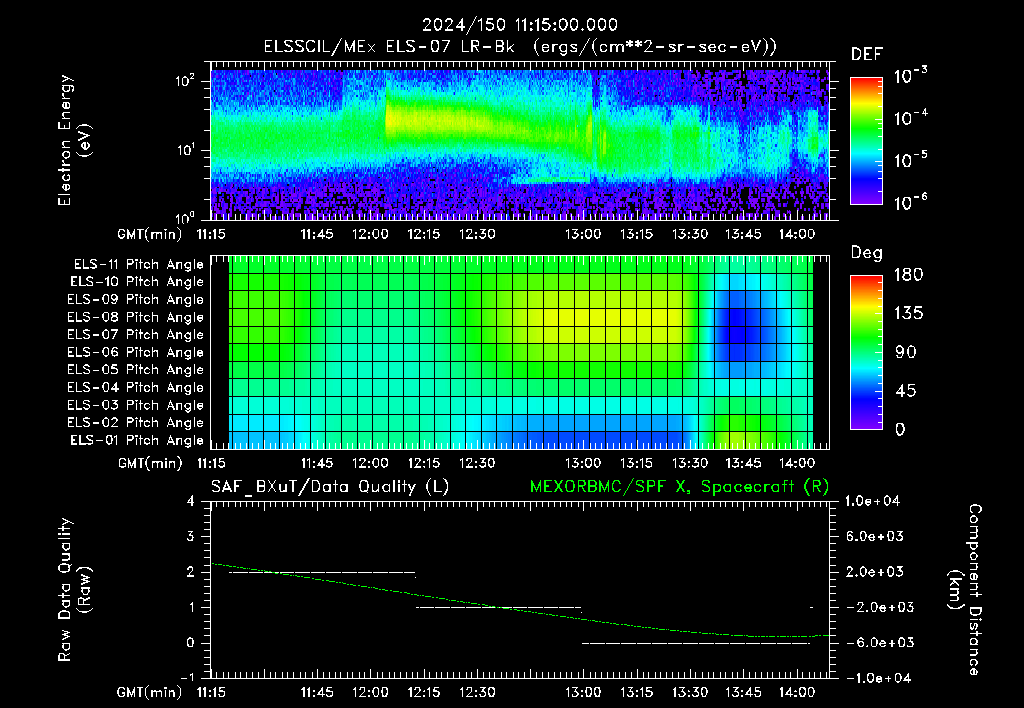This screenshot has height=708, width=1024.
Task: Click 12:30 under the pitch angle panel
Action: (477, 463)
